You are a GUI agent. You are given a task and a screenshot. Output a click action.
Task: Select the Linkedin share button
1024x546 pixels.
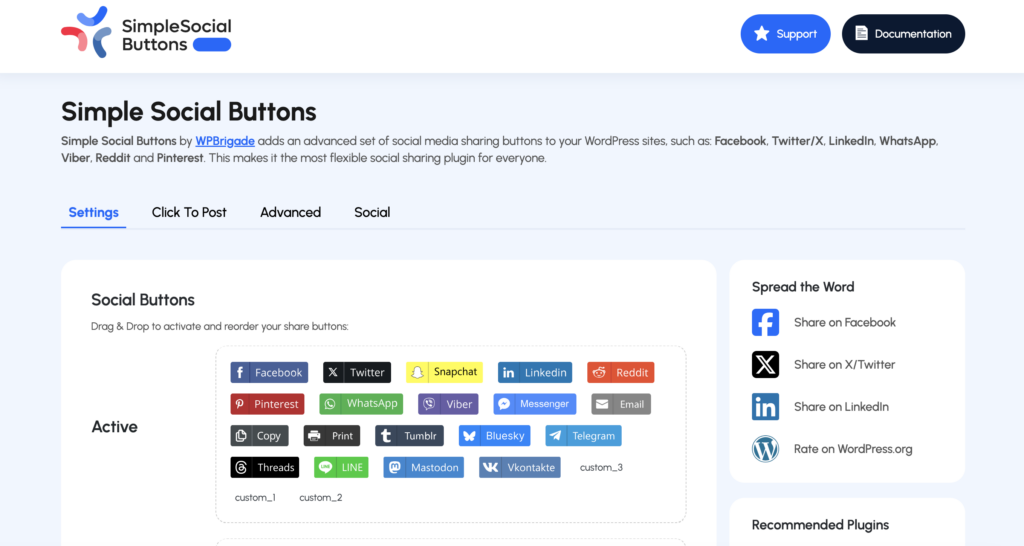[x=535, y=372]
